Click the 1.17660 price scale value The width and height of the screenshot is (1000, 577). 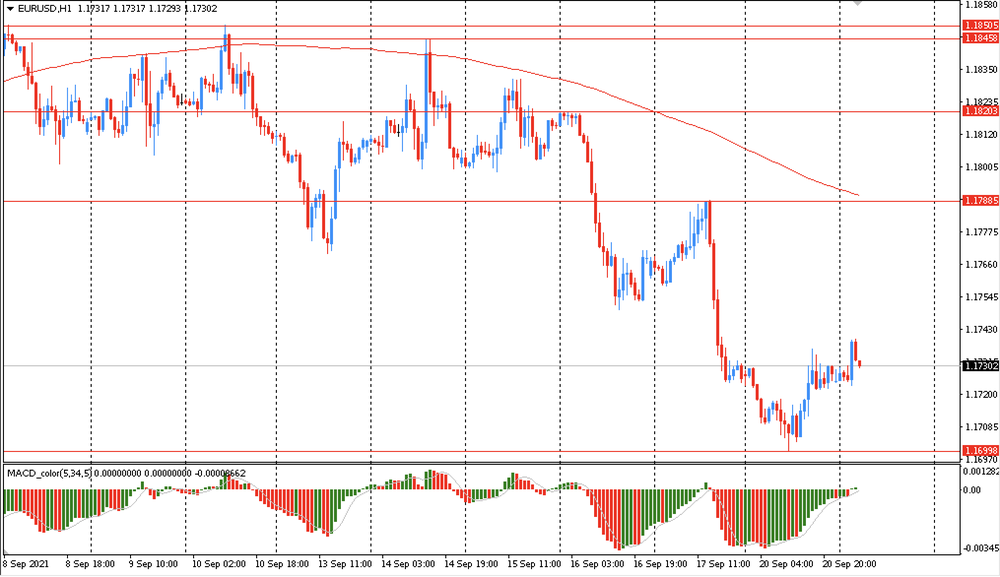[982, 265]
